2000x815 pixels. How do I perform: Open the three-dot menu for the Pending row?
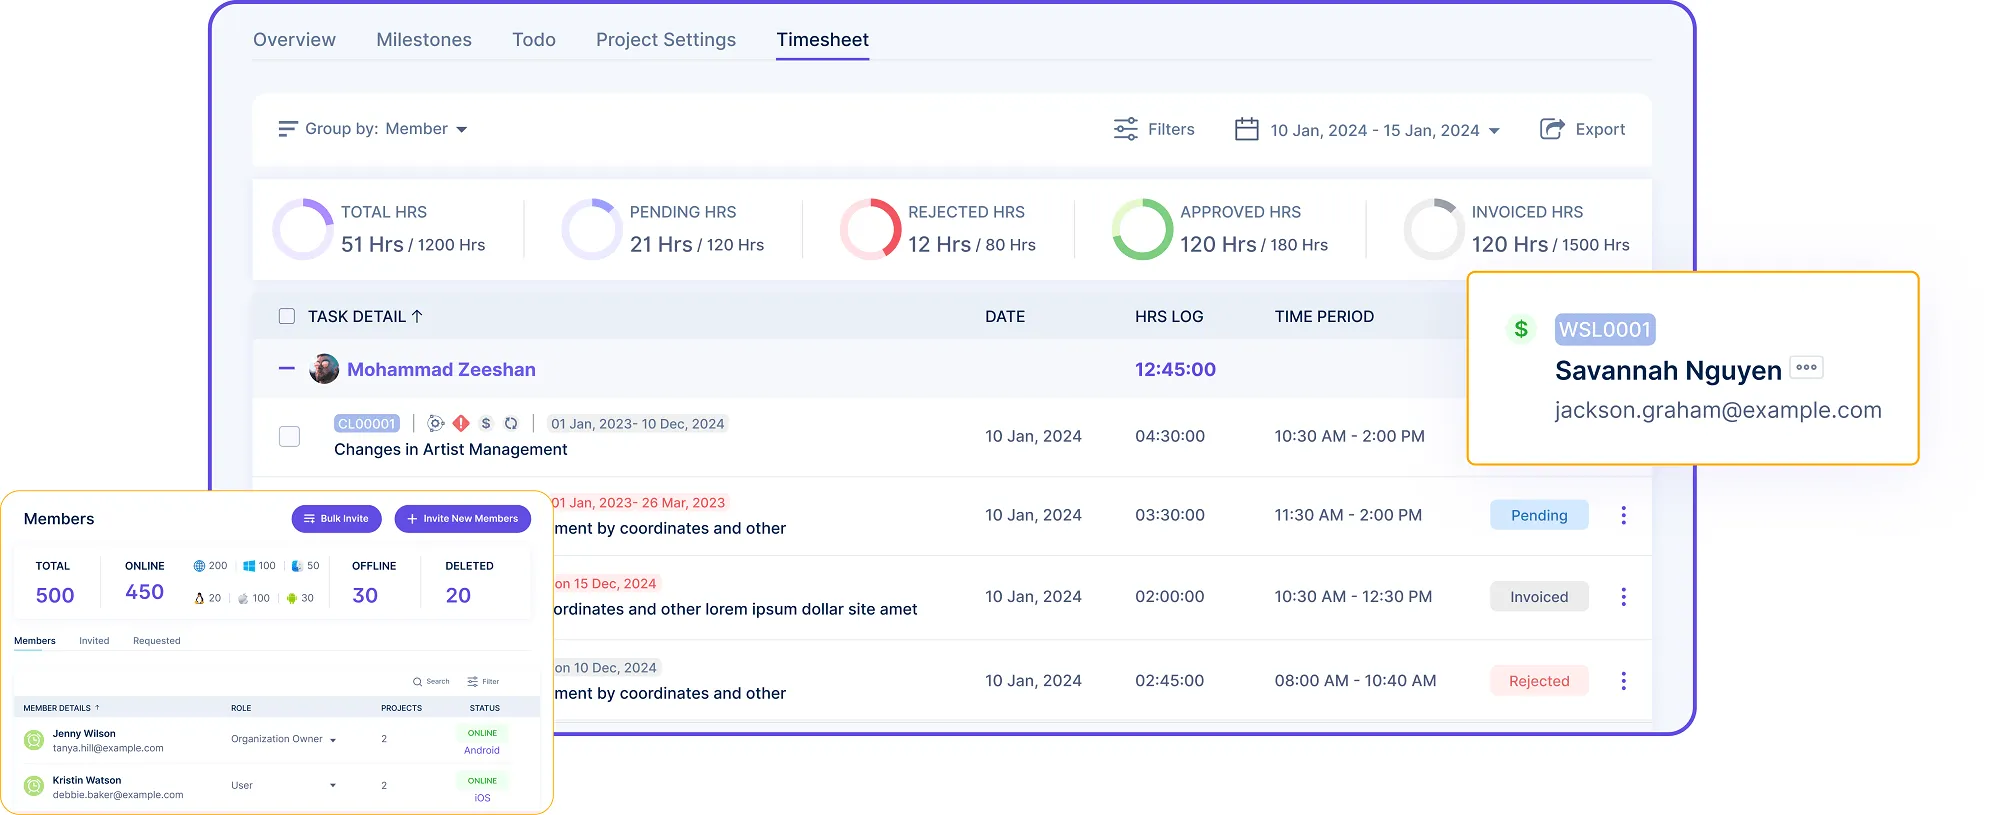1623,515
